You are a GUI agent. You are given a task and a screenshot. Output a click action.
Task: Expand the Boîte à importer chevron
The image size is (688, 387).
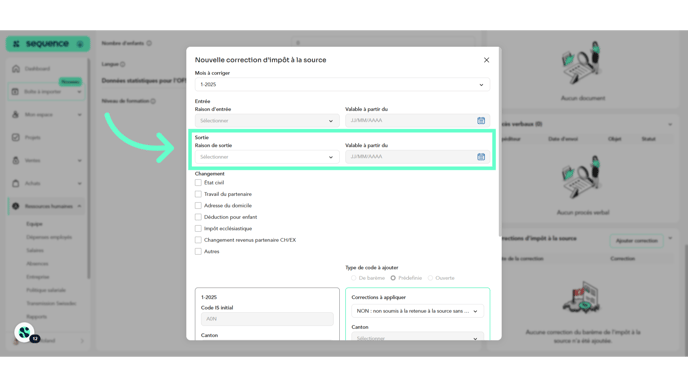click(79, 92)
